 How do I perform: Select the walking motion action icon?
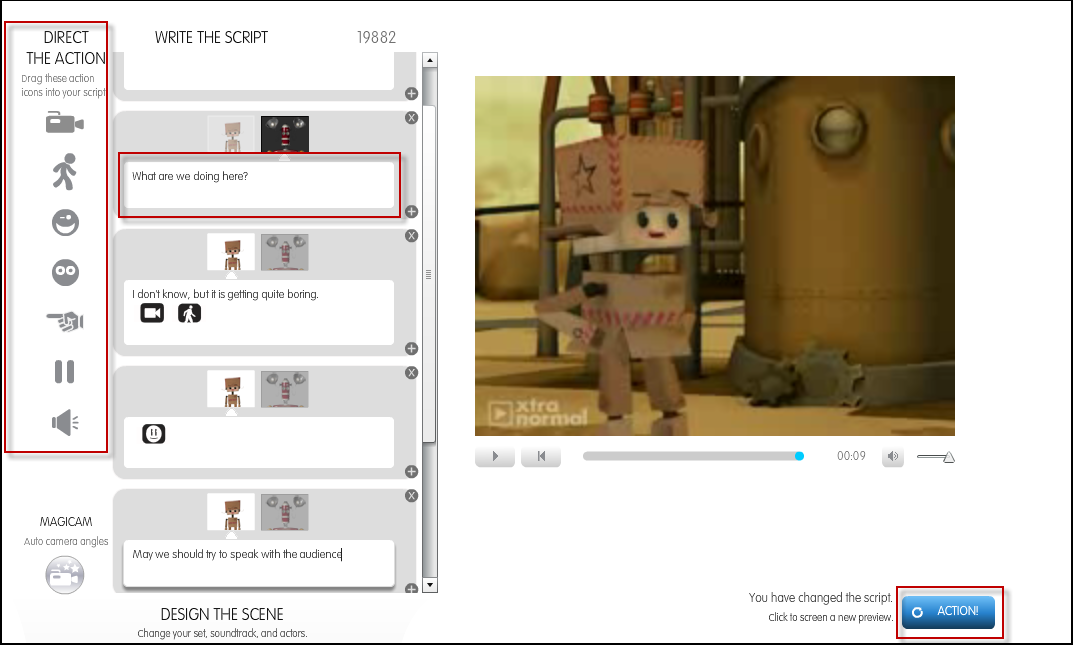pyautogui.click(x=64, y=172)
